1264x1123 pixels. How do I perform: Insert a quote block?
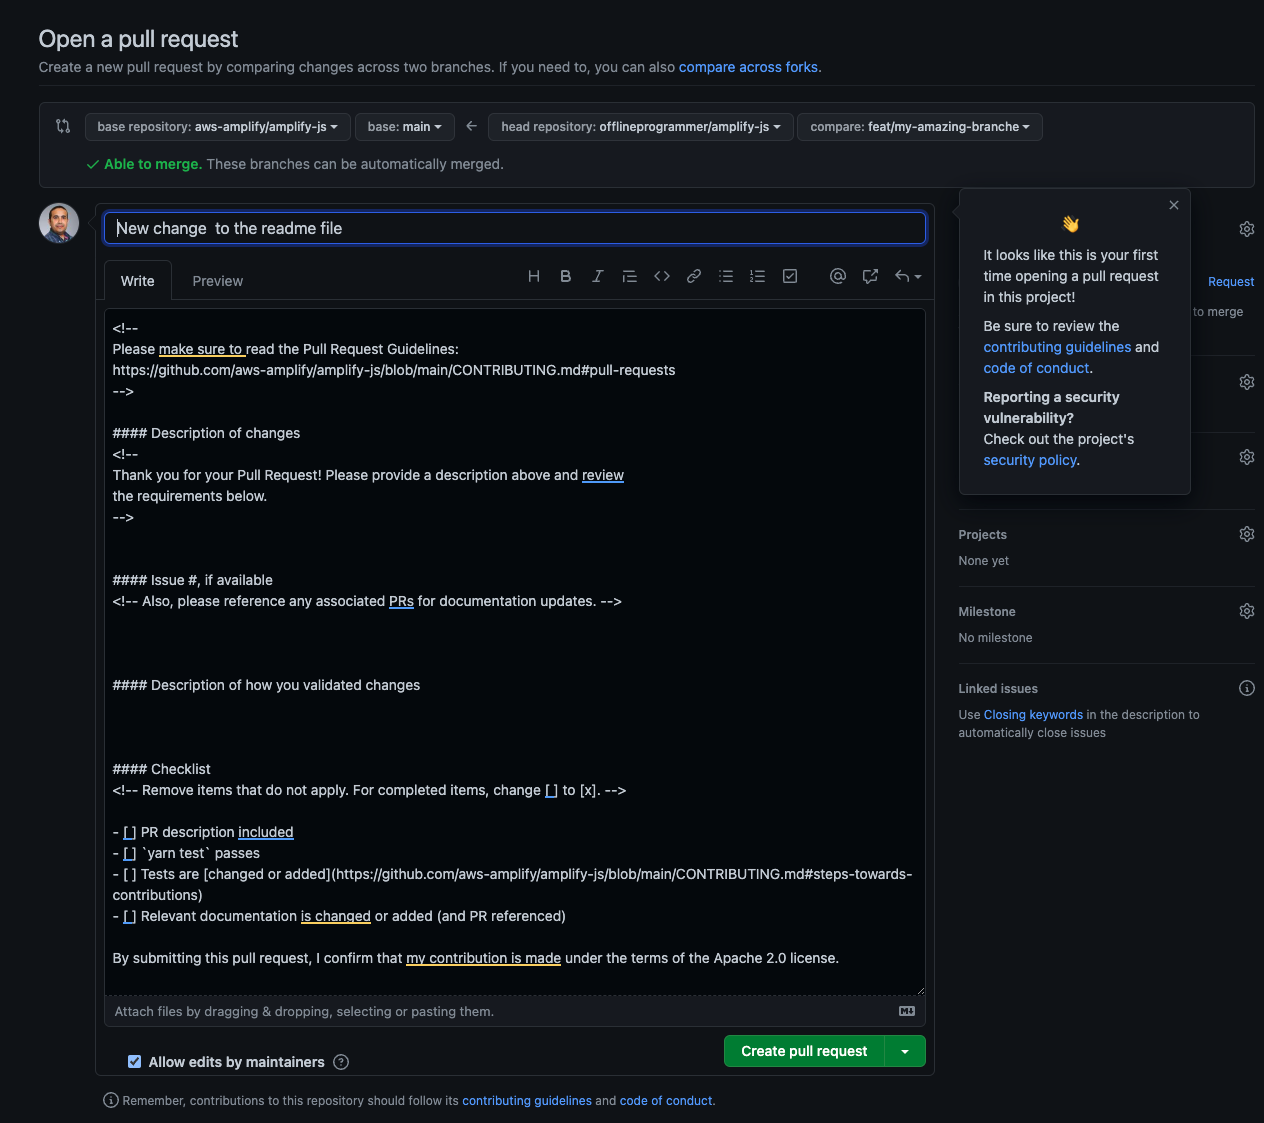click(x=630, y=276)
